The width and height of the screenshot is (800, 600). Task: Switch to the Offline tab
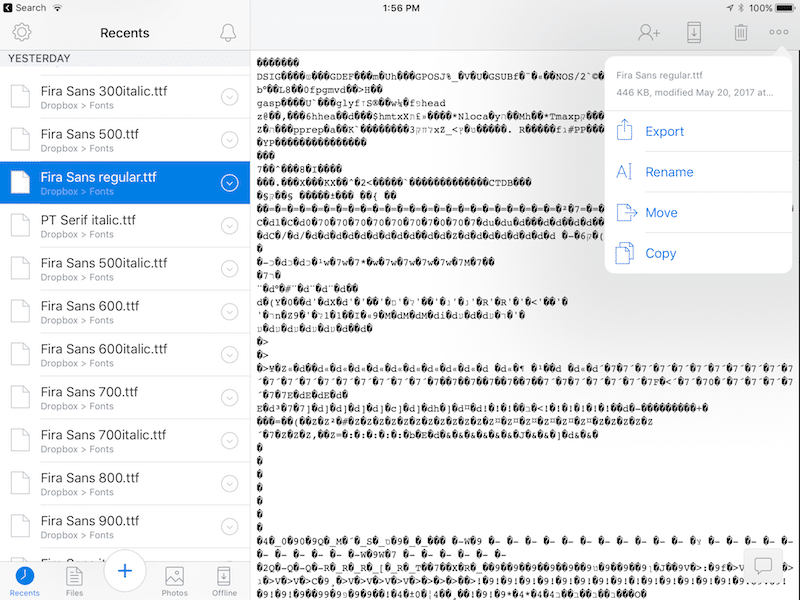225,580
